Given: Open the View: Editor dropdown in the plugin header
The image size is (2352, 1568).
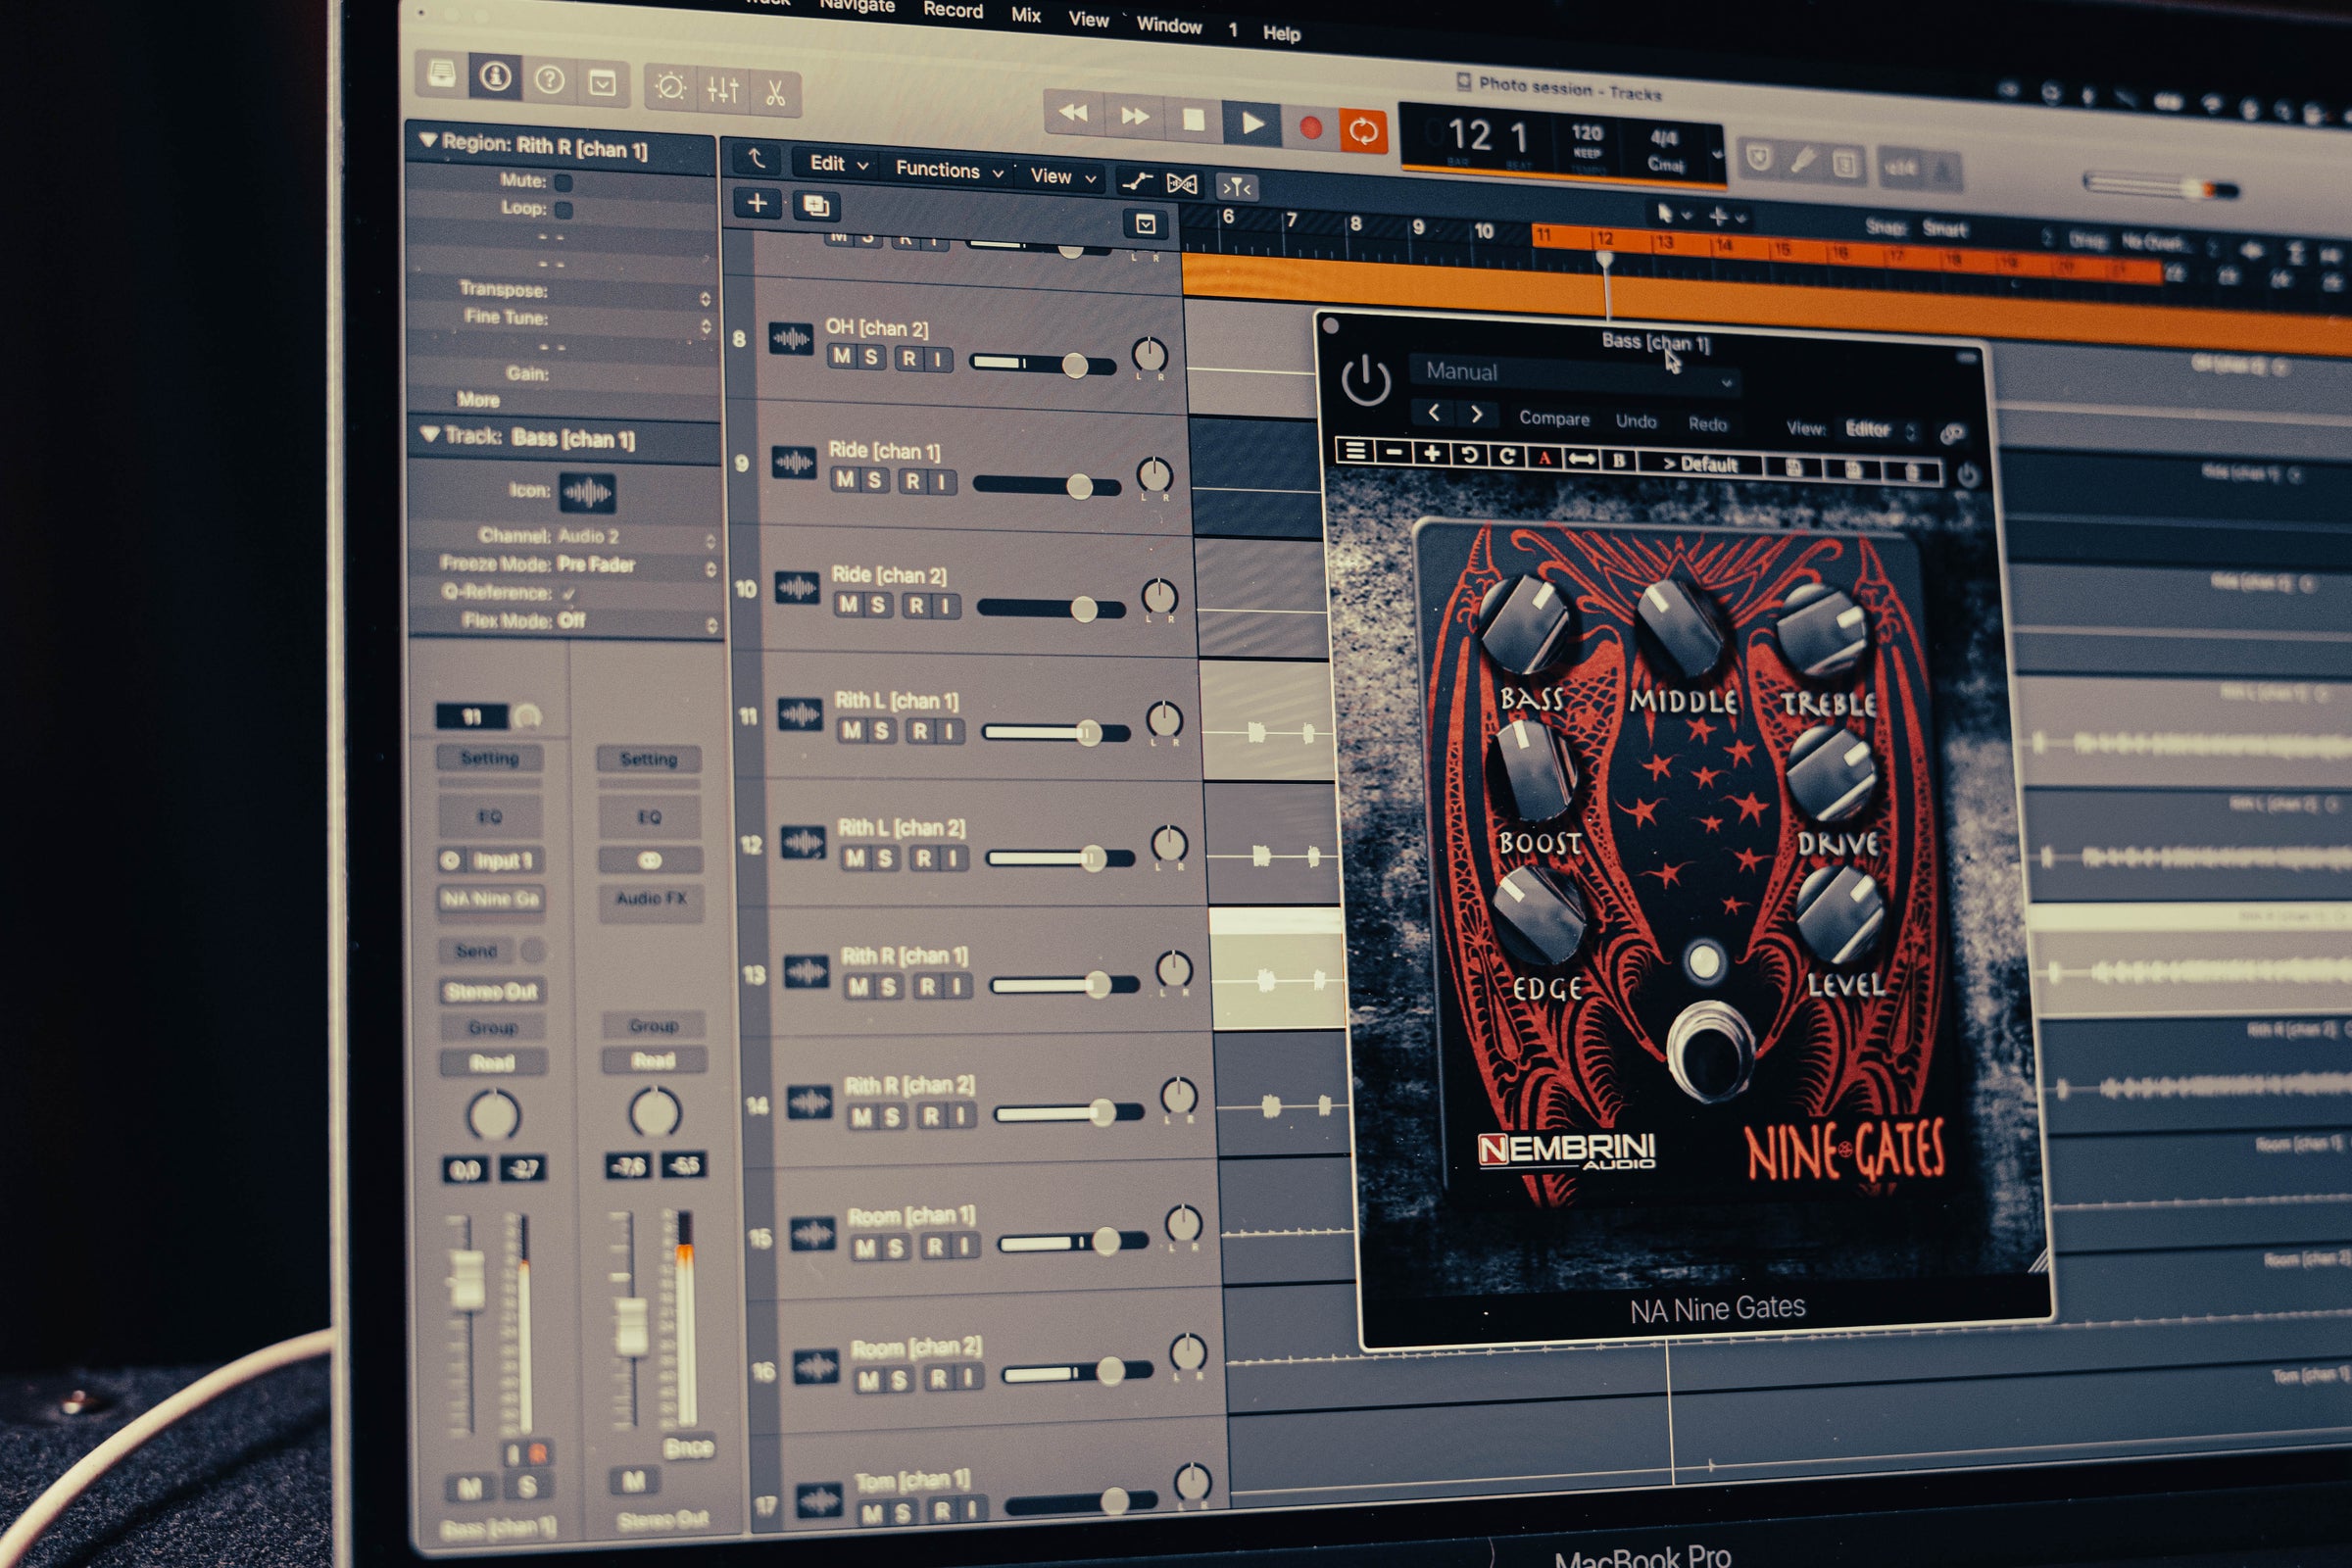Looking at the screenshot, I should tap(1875, 428).
